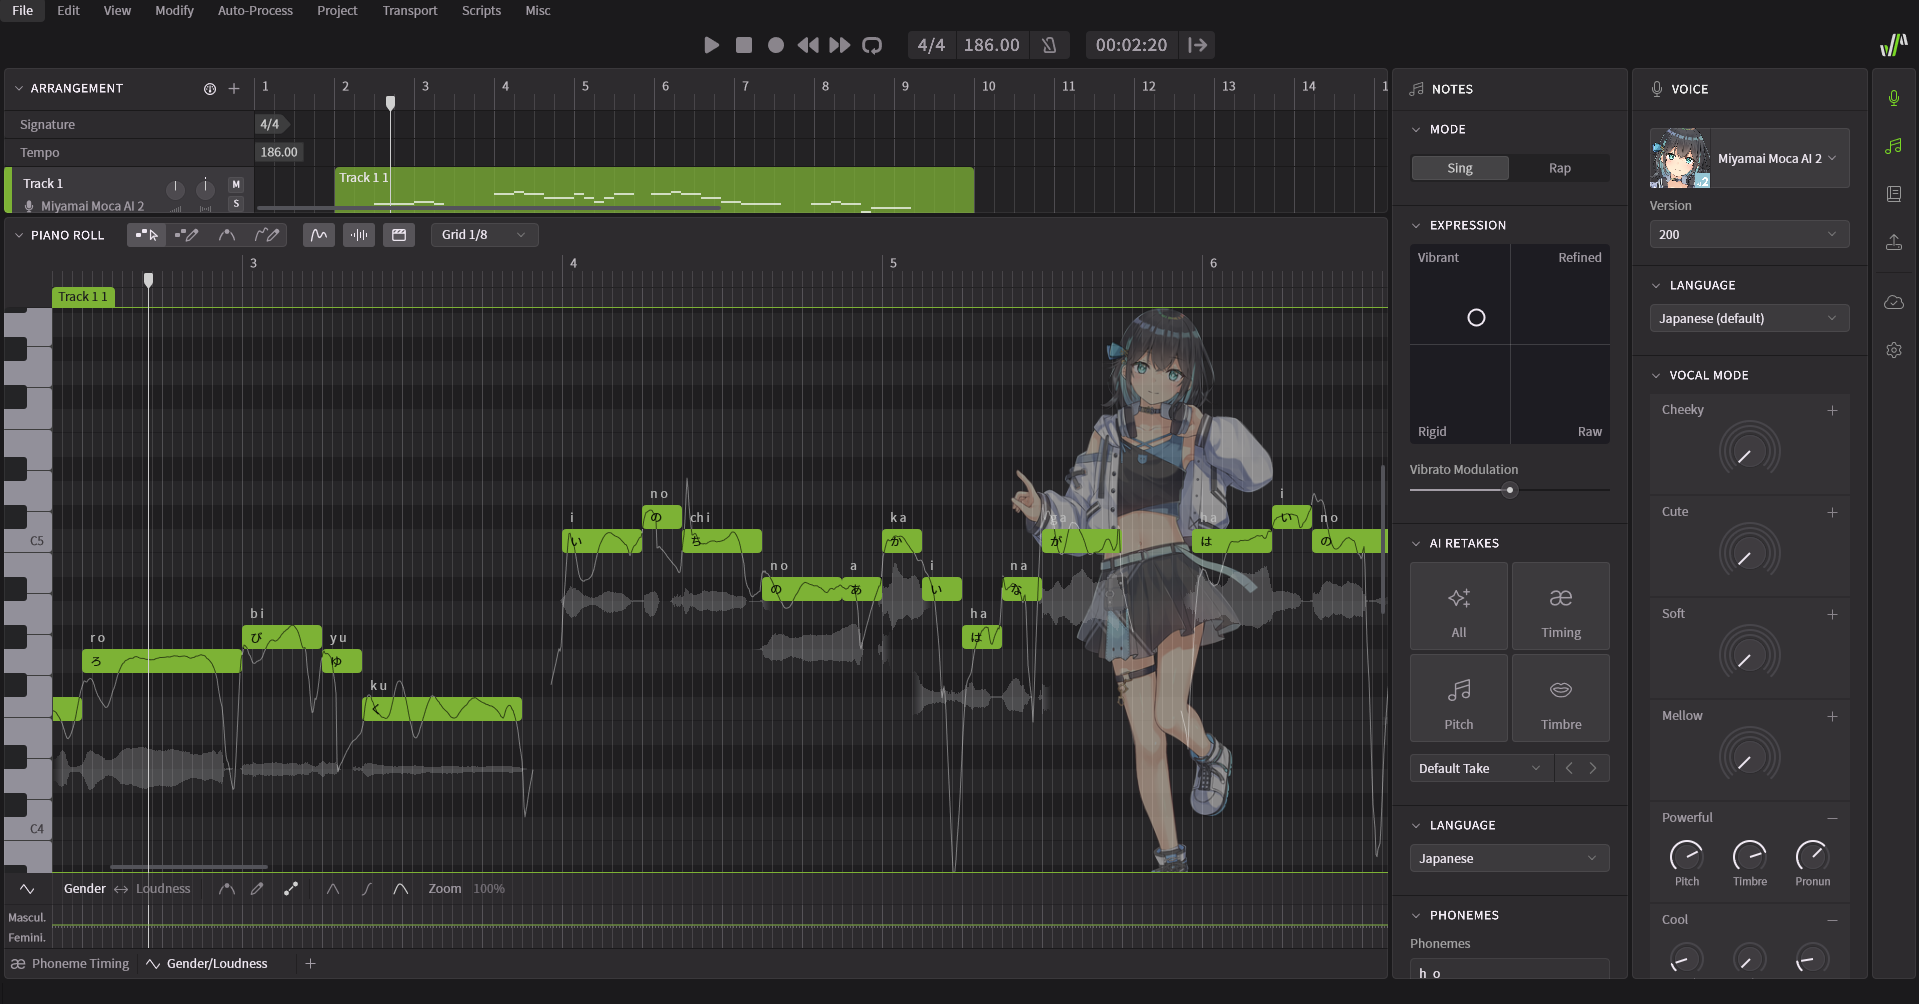
Task: Generate AI retake for All
Action: point(1459,606)
